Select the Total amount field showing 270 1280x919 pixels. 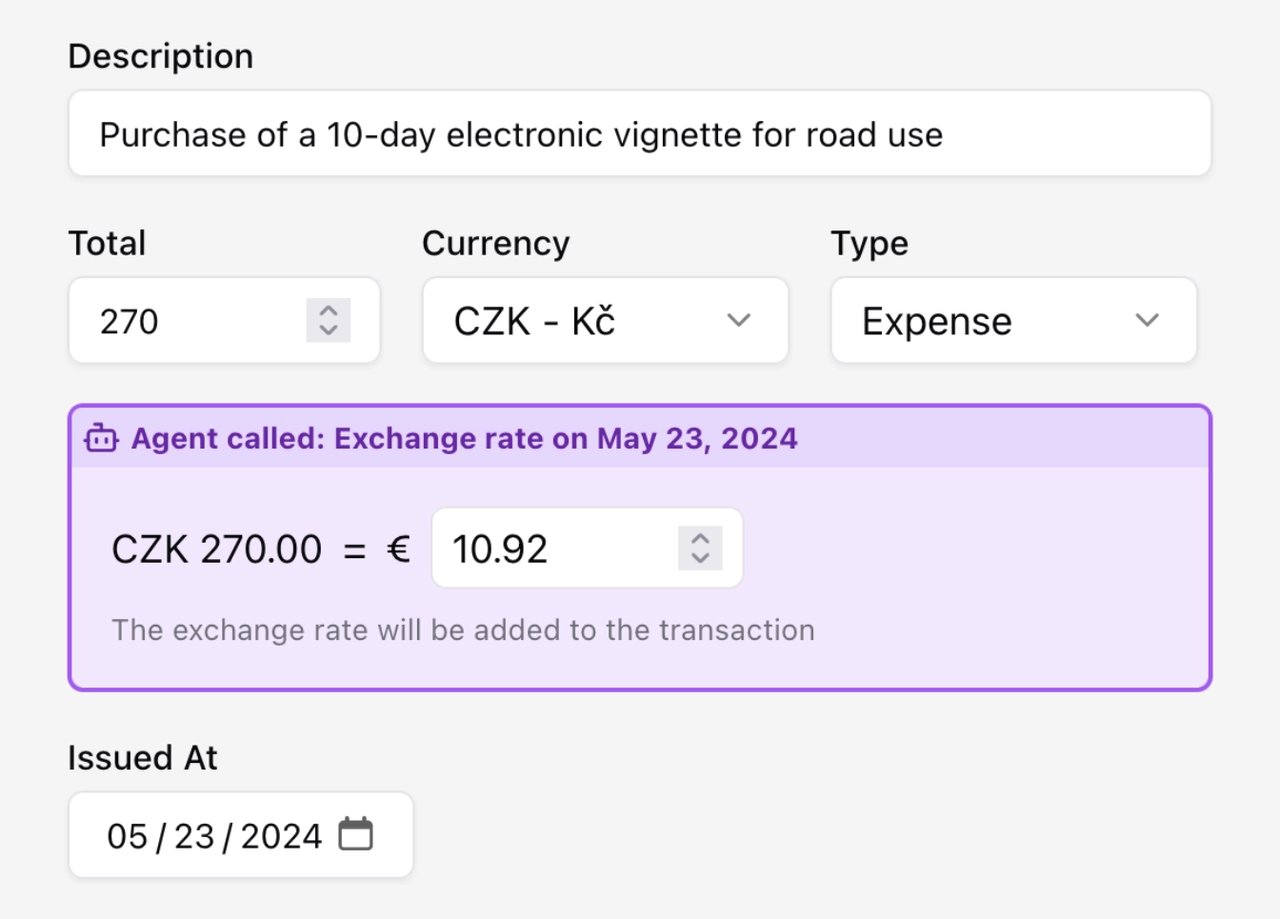180,320
